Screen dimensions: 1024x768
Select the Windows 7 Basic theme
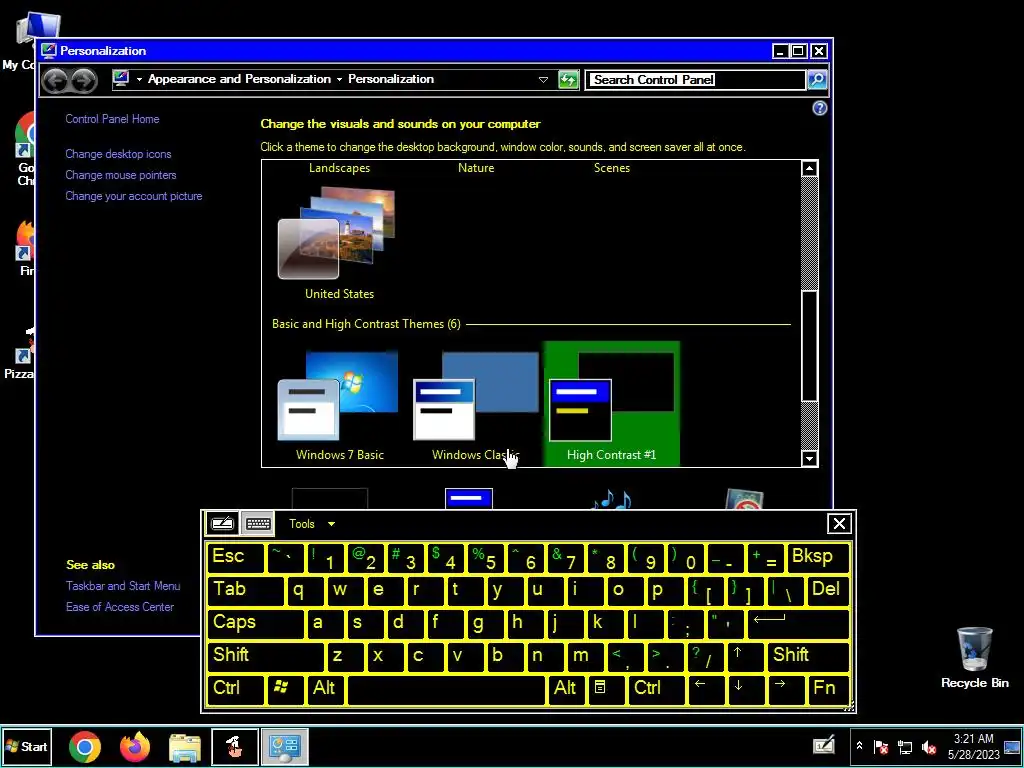(339, 405)
